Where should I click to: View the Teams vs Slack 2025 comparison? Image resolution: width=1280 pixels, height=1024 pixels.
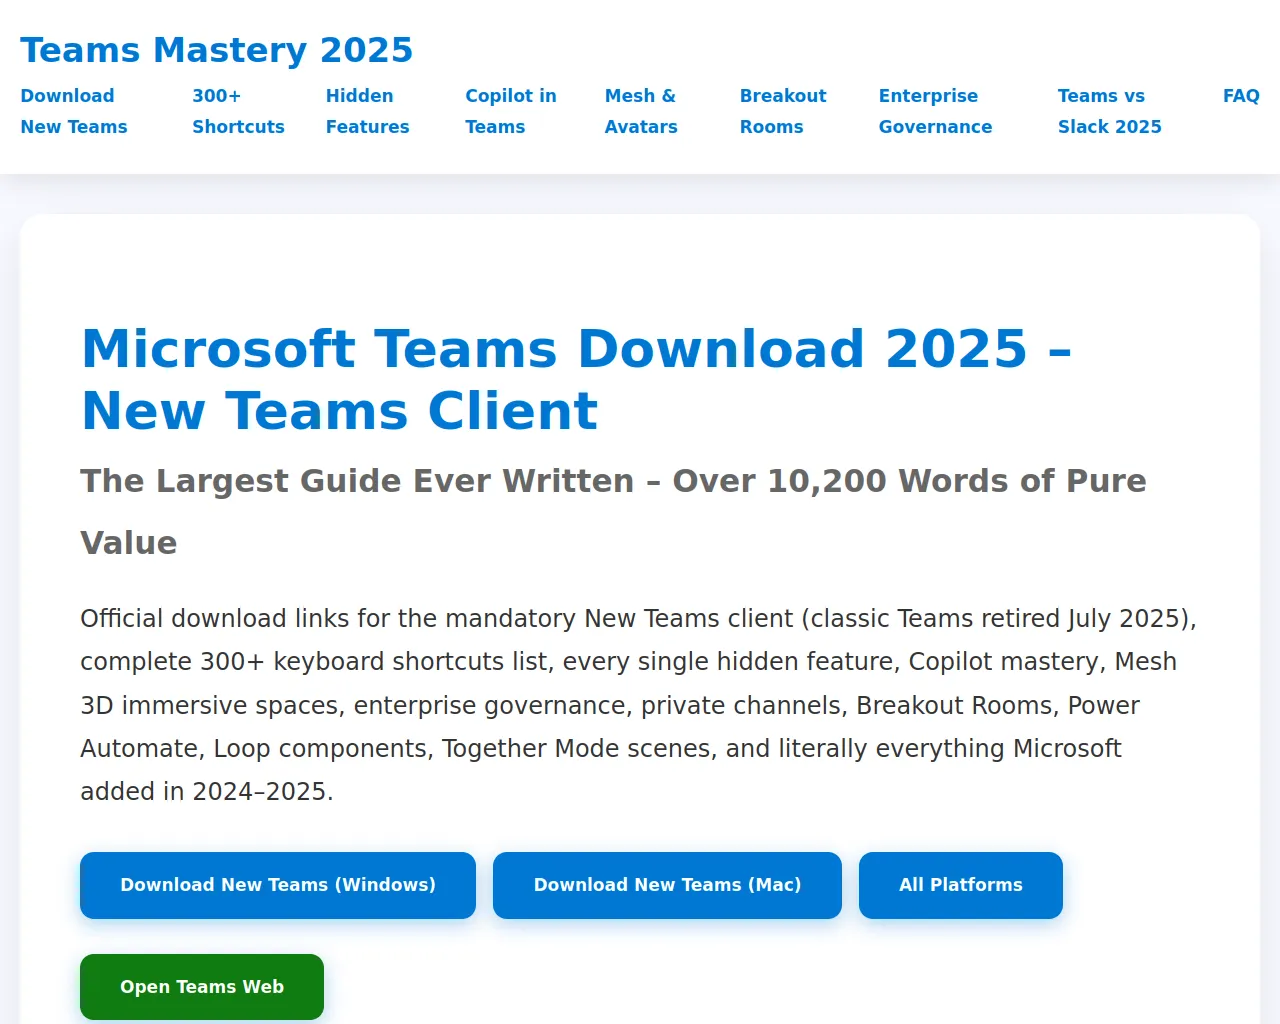[1109, 111]
